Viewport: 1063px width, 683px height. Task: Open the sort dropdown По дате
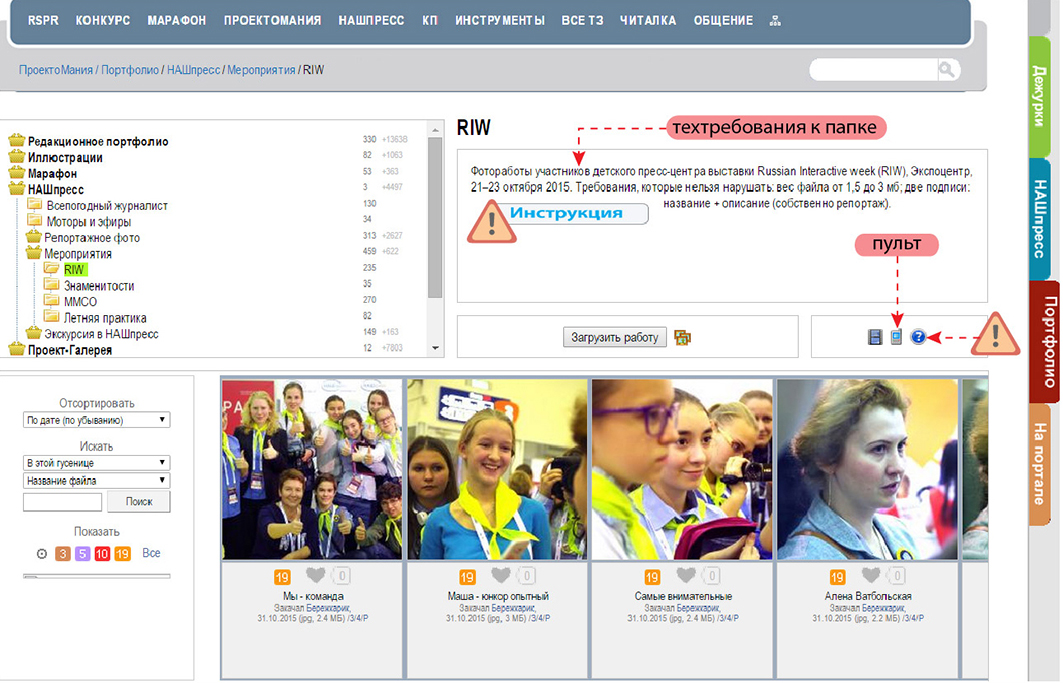(x=96, y=420)
